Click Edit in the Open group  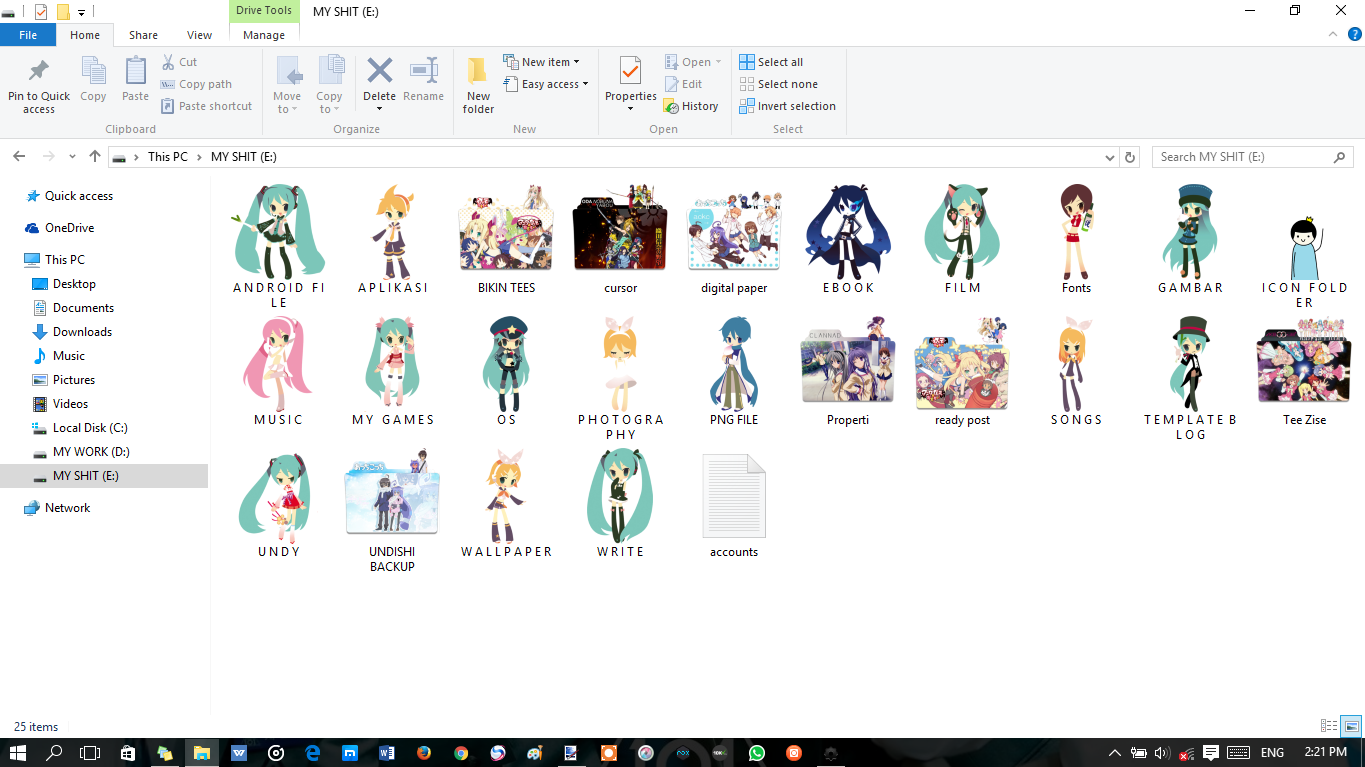click(x=684, y=84)
